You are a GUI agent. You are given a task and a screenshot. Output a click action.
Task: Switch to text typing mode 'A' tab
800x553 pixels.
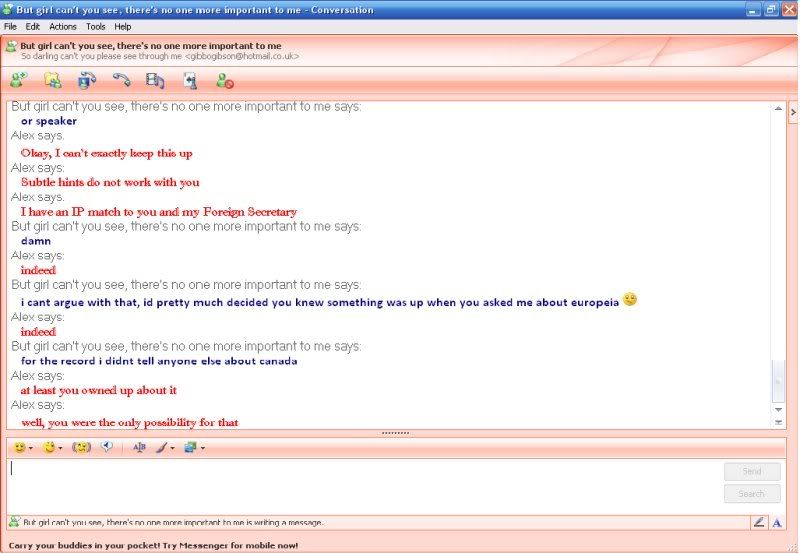[x=777, y=522]
